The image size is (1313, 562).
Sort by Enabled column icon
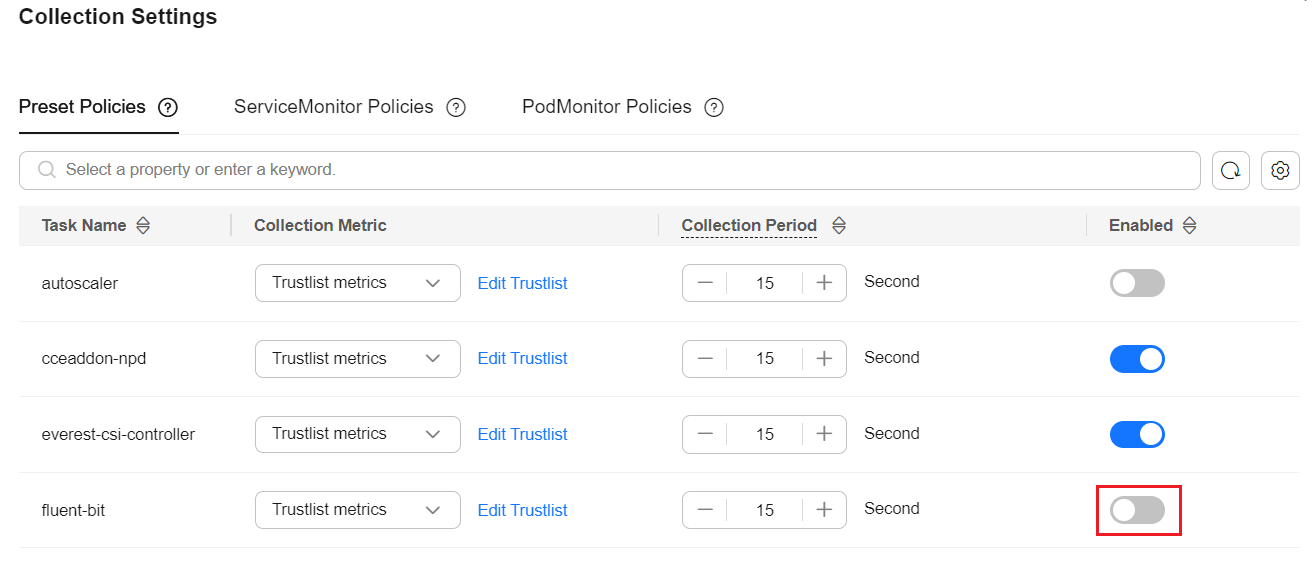click(1189, 226)
